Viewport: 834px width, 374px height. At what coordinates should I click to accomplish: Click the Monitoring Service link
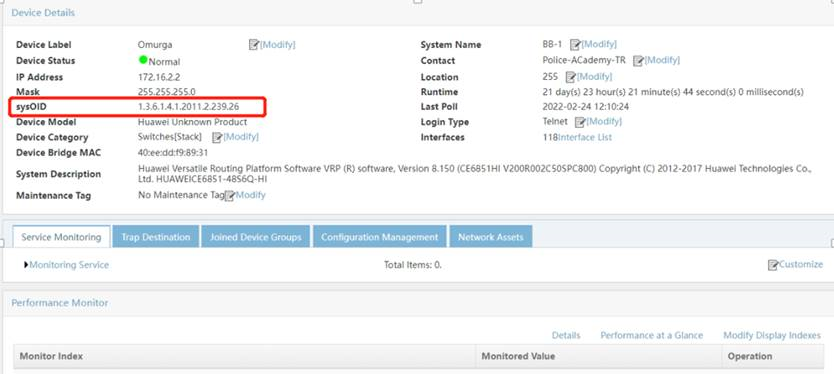tap(69, 264)
